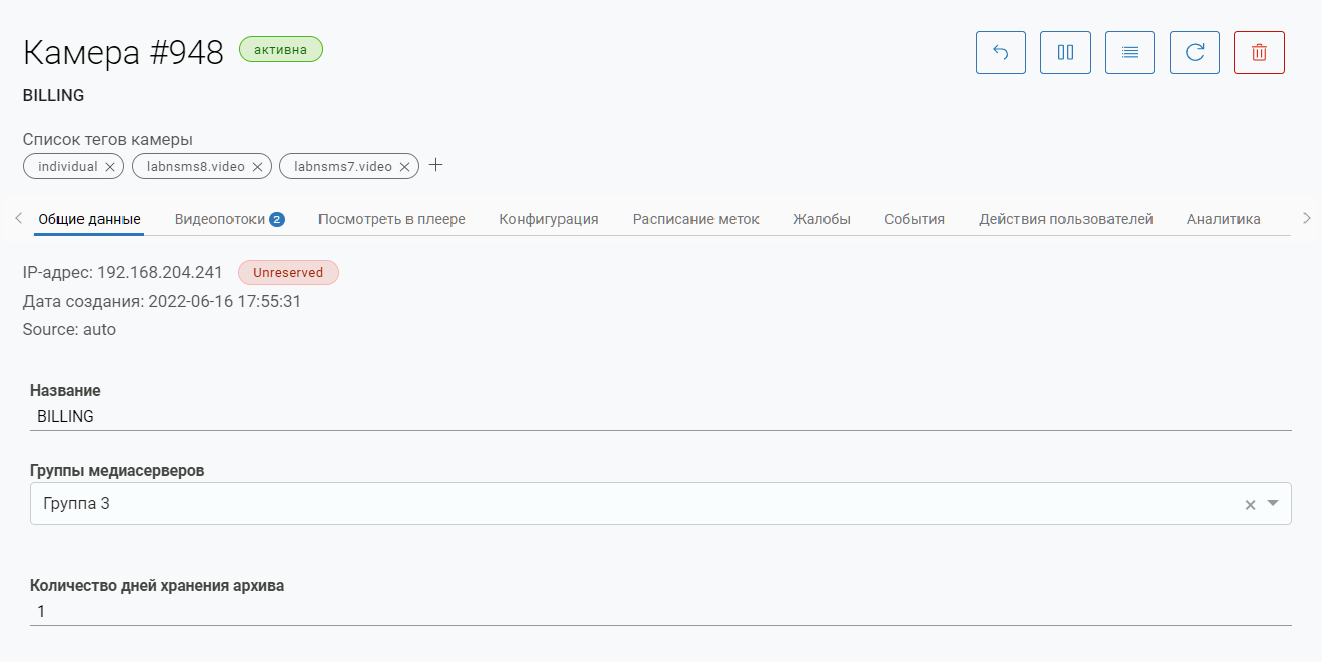
Task: Expand the media server groups dropdown
Action: pos(1273,504)
